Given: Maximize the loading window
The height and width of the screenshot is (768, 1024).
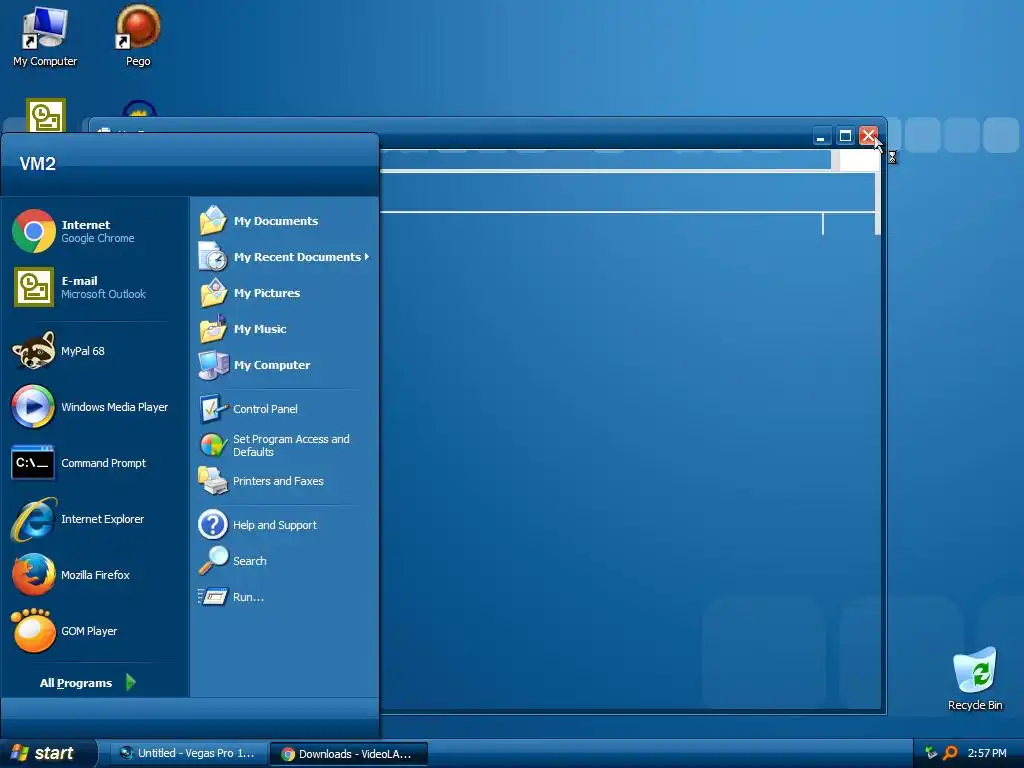Looking at the screenshot, I should 845,136.
